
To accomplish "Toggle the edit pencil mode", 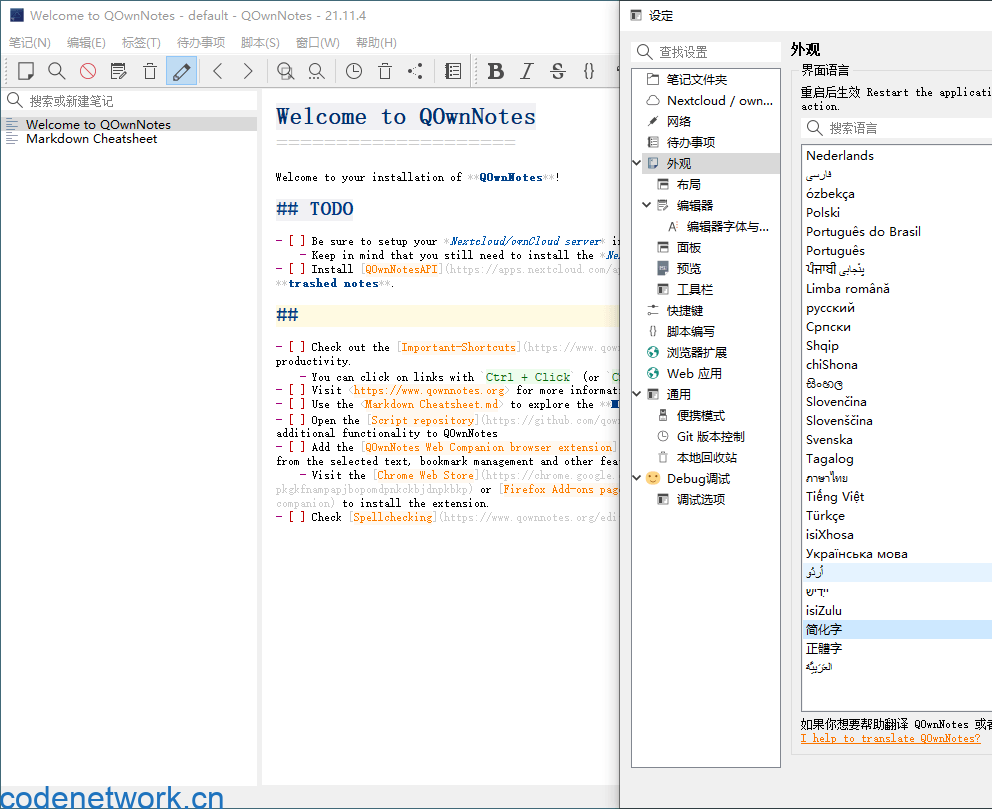I will [182, 71].
